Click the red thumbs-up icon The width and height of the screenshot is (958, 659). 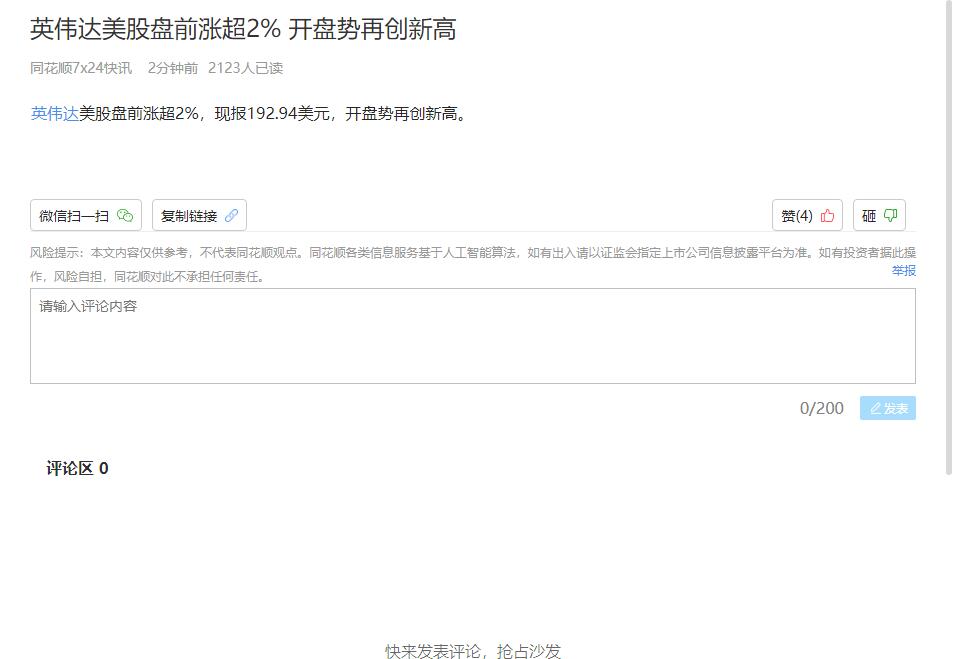tap(827, 216)
